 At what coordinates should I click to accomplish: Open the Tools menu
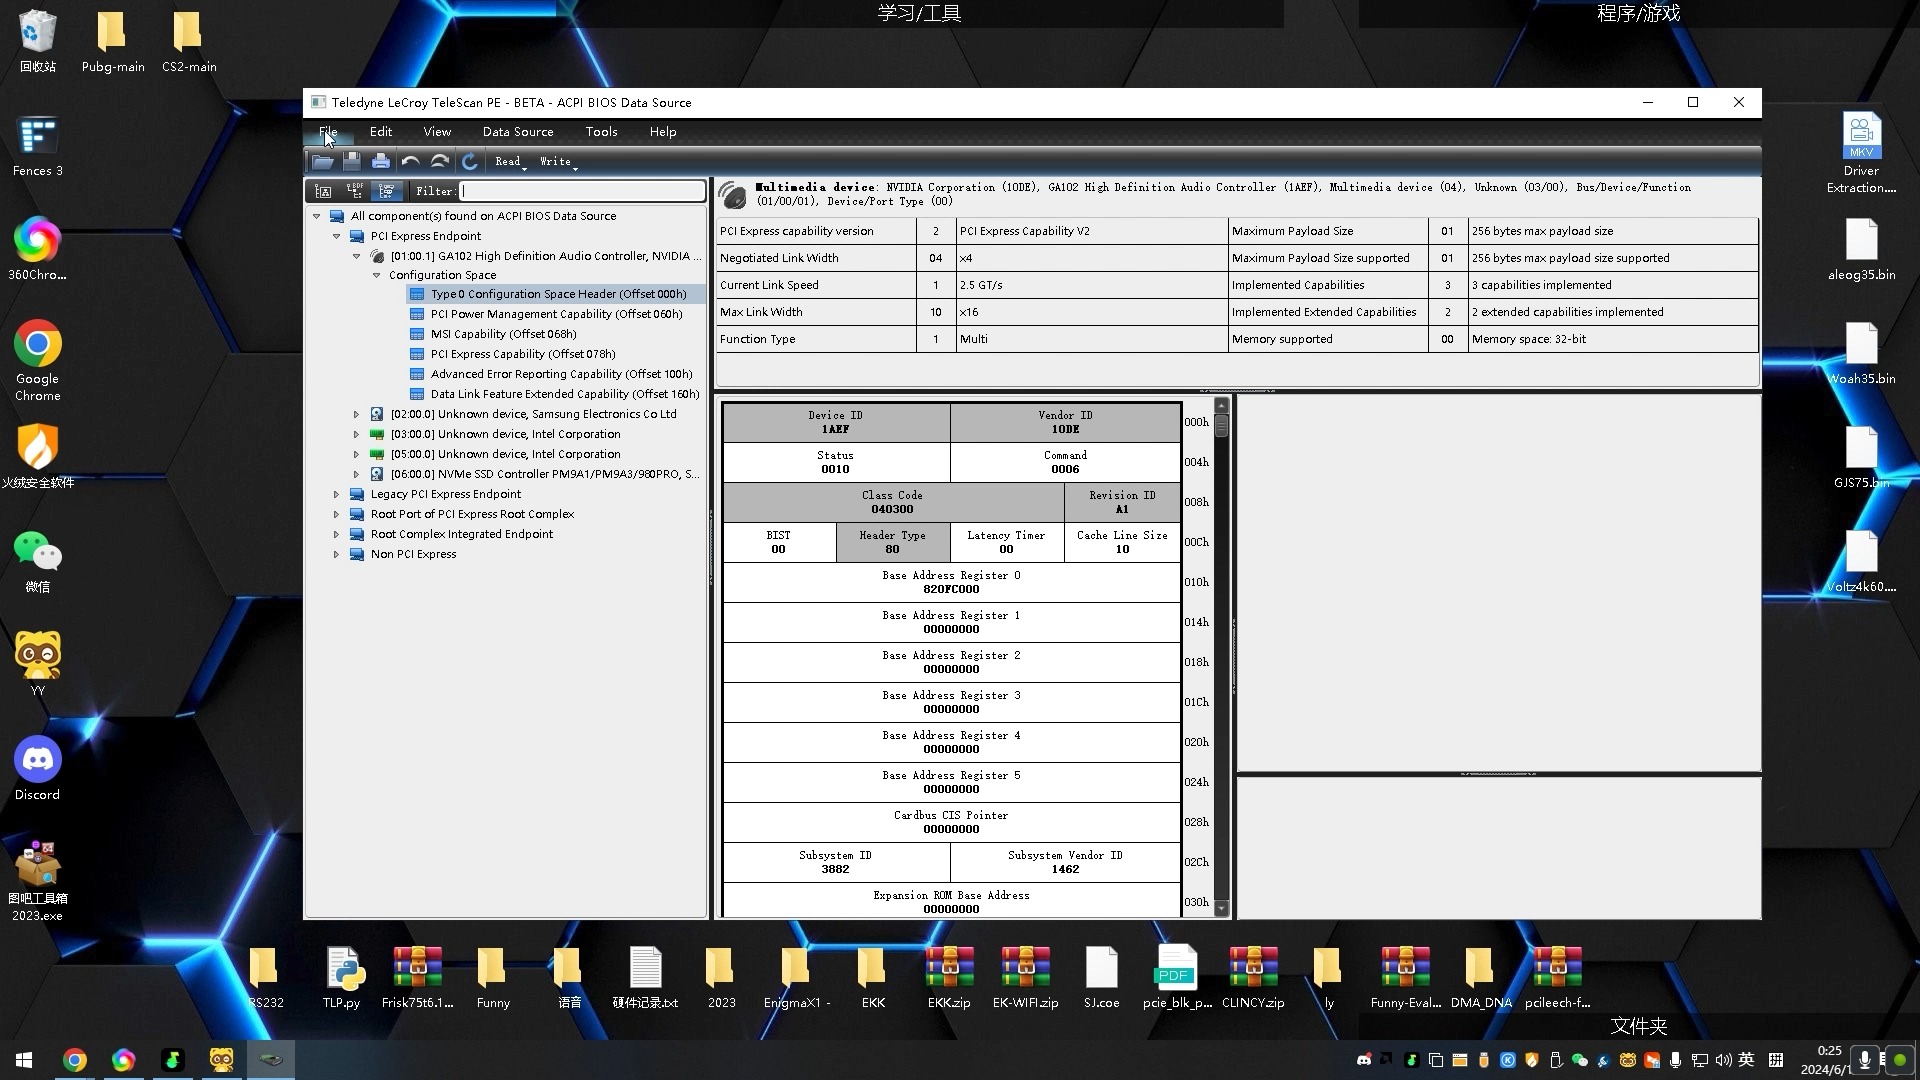pos(601,132)
